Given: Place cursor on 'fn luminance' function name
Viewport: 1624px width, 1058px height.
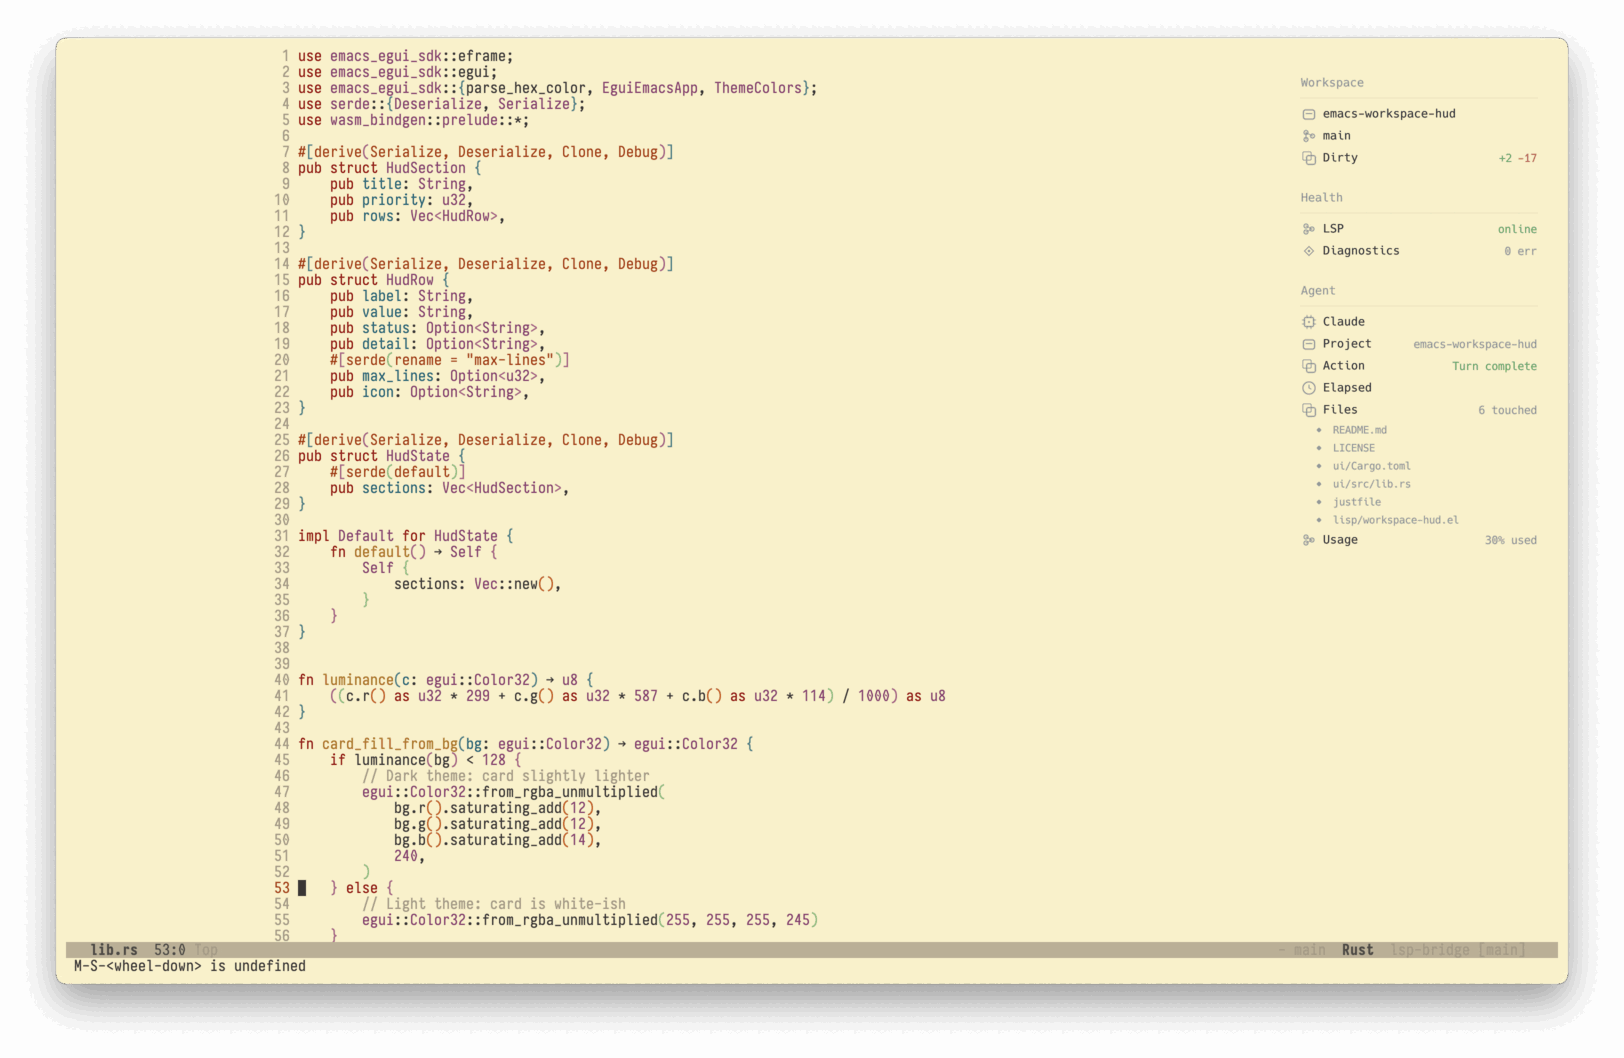Looking at the screenshot, I should [x=358, y=680].
